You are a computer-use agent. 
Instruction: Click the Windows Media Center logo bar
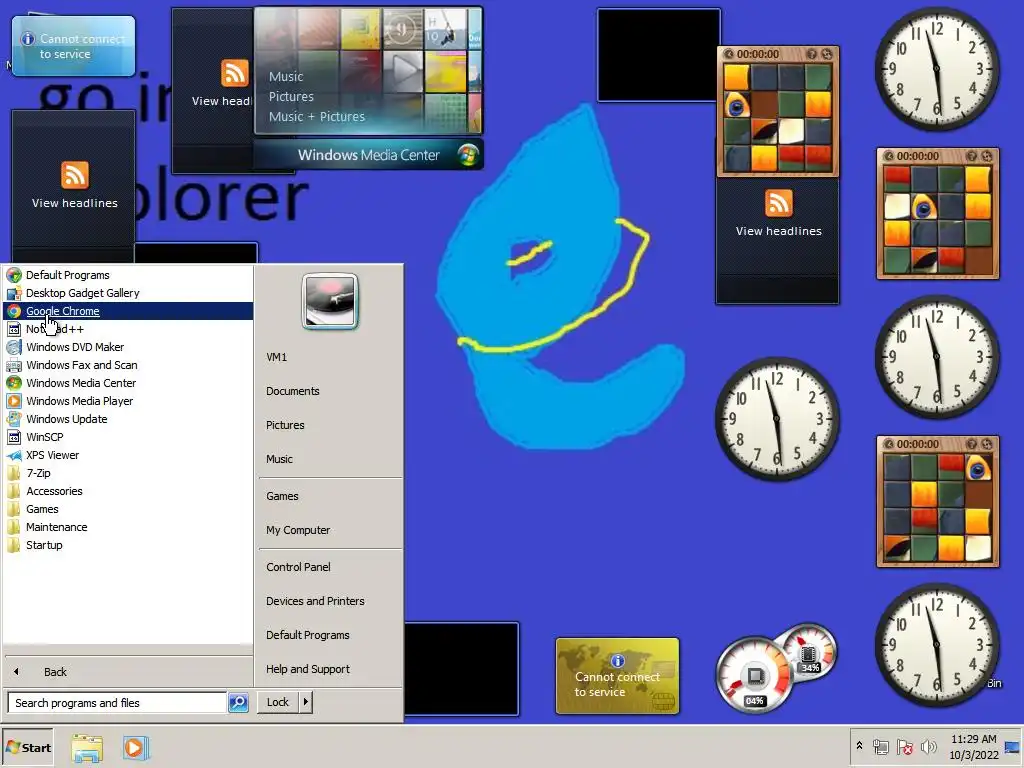tap(368, 155)
